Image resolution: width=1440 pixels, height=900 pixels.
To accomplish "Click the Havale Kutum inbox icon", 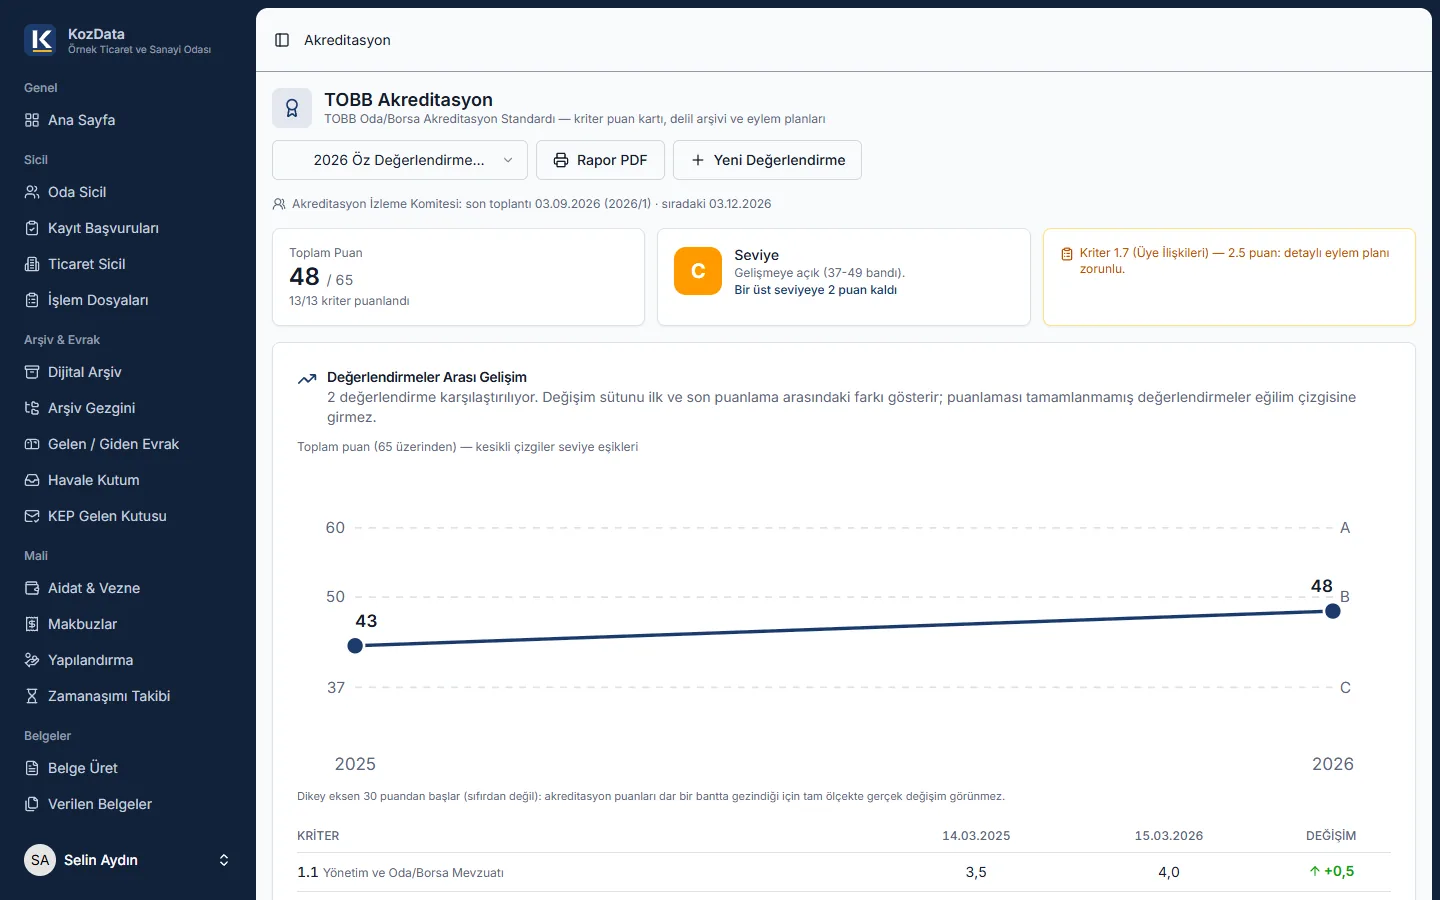I will point(32,480).
